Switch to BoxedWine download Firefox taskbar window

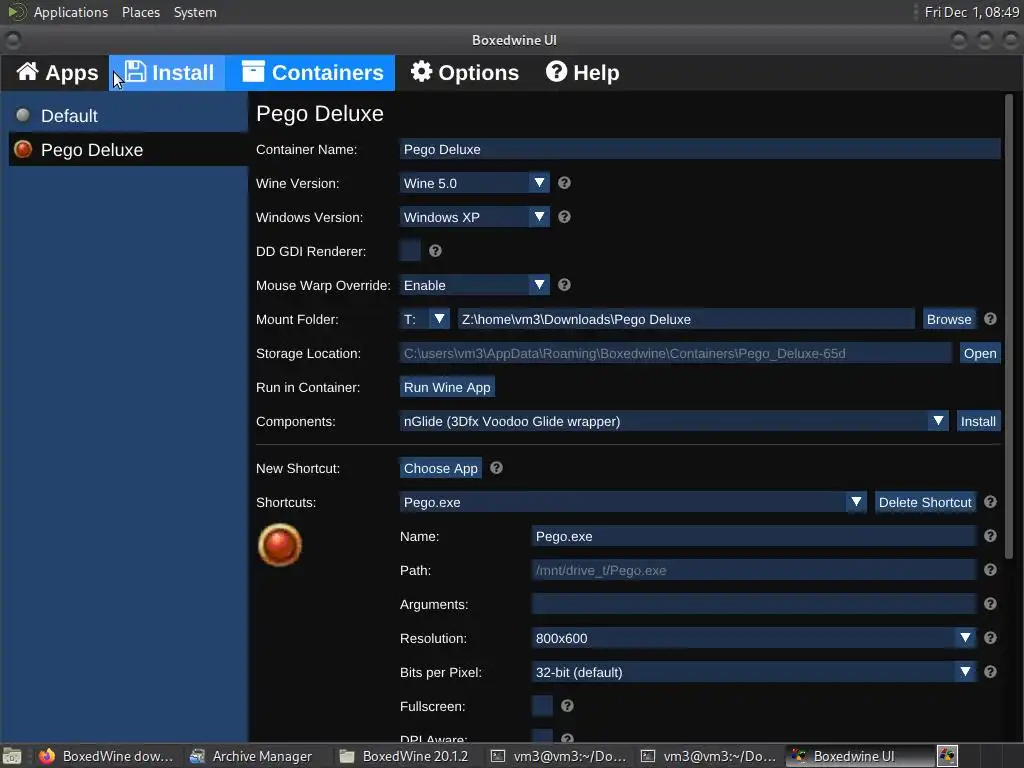[x=106, y=756]
